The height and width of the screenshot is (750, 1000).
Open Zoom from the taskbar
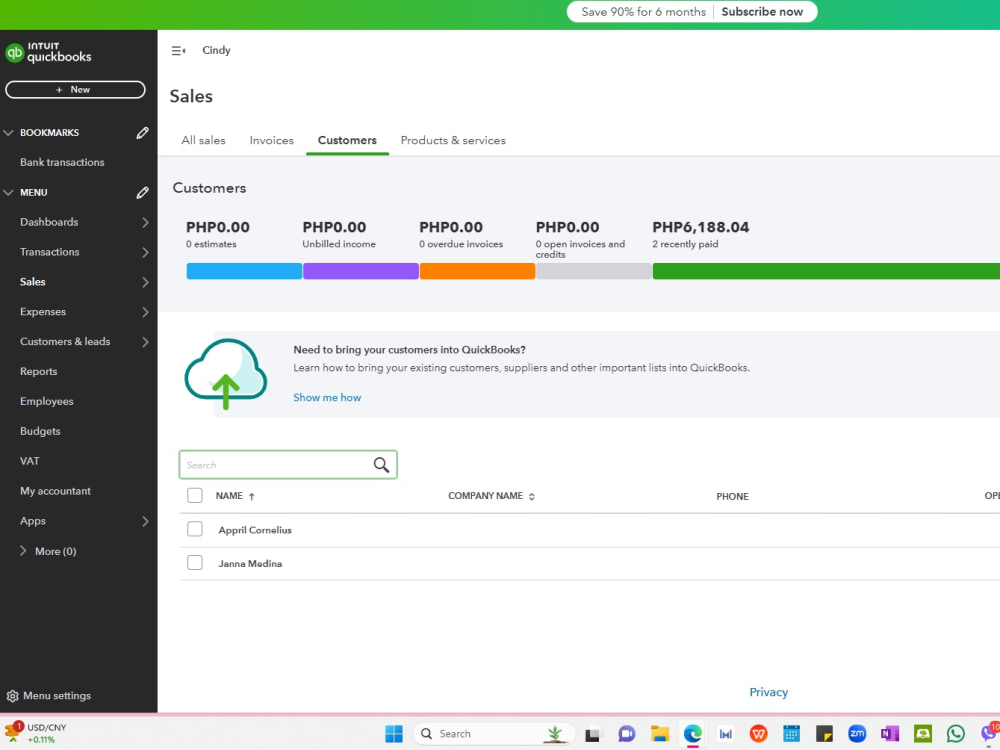(x=857, y=734)
